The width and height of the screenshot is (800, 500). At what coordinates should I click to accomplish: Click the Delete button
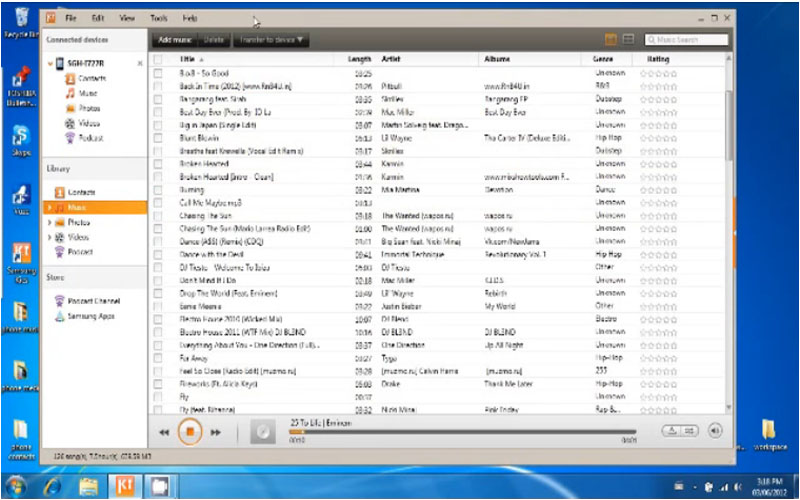(214, 40)
